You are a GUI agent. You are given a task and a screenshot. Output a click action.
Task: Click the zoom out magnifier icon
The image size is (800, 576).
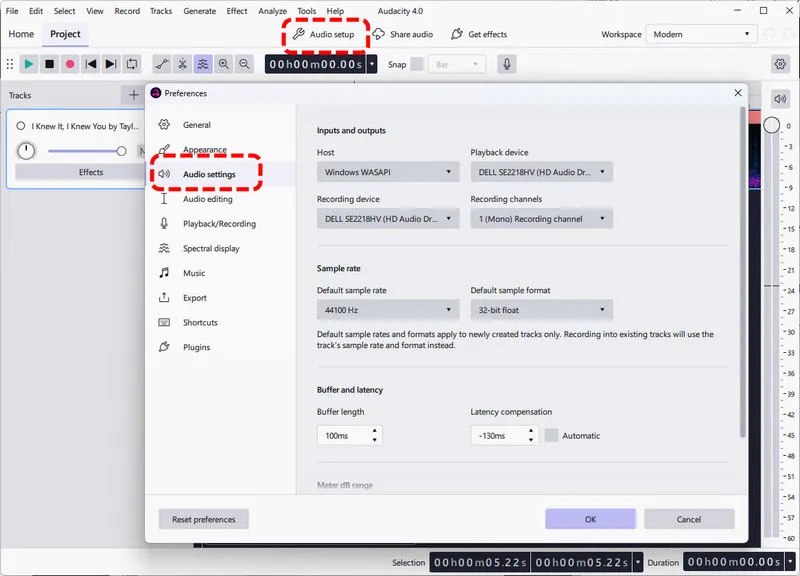coord(244,64)
